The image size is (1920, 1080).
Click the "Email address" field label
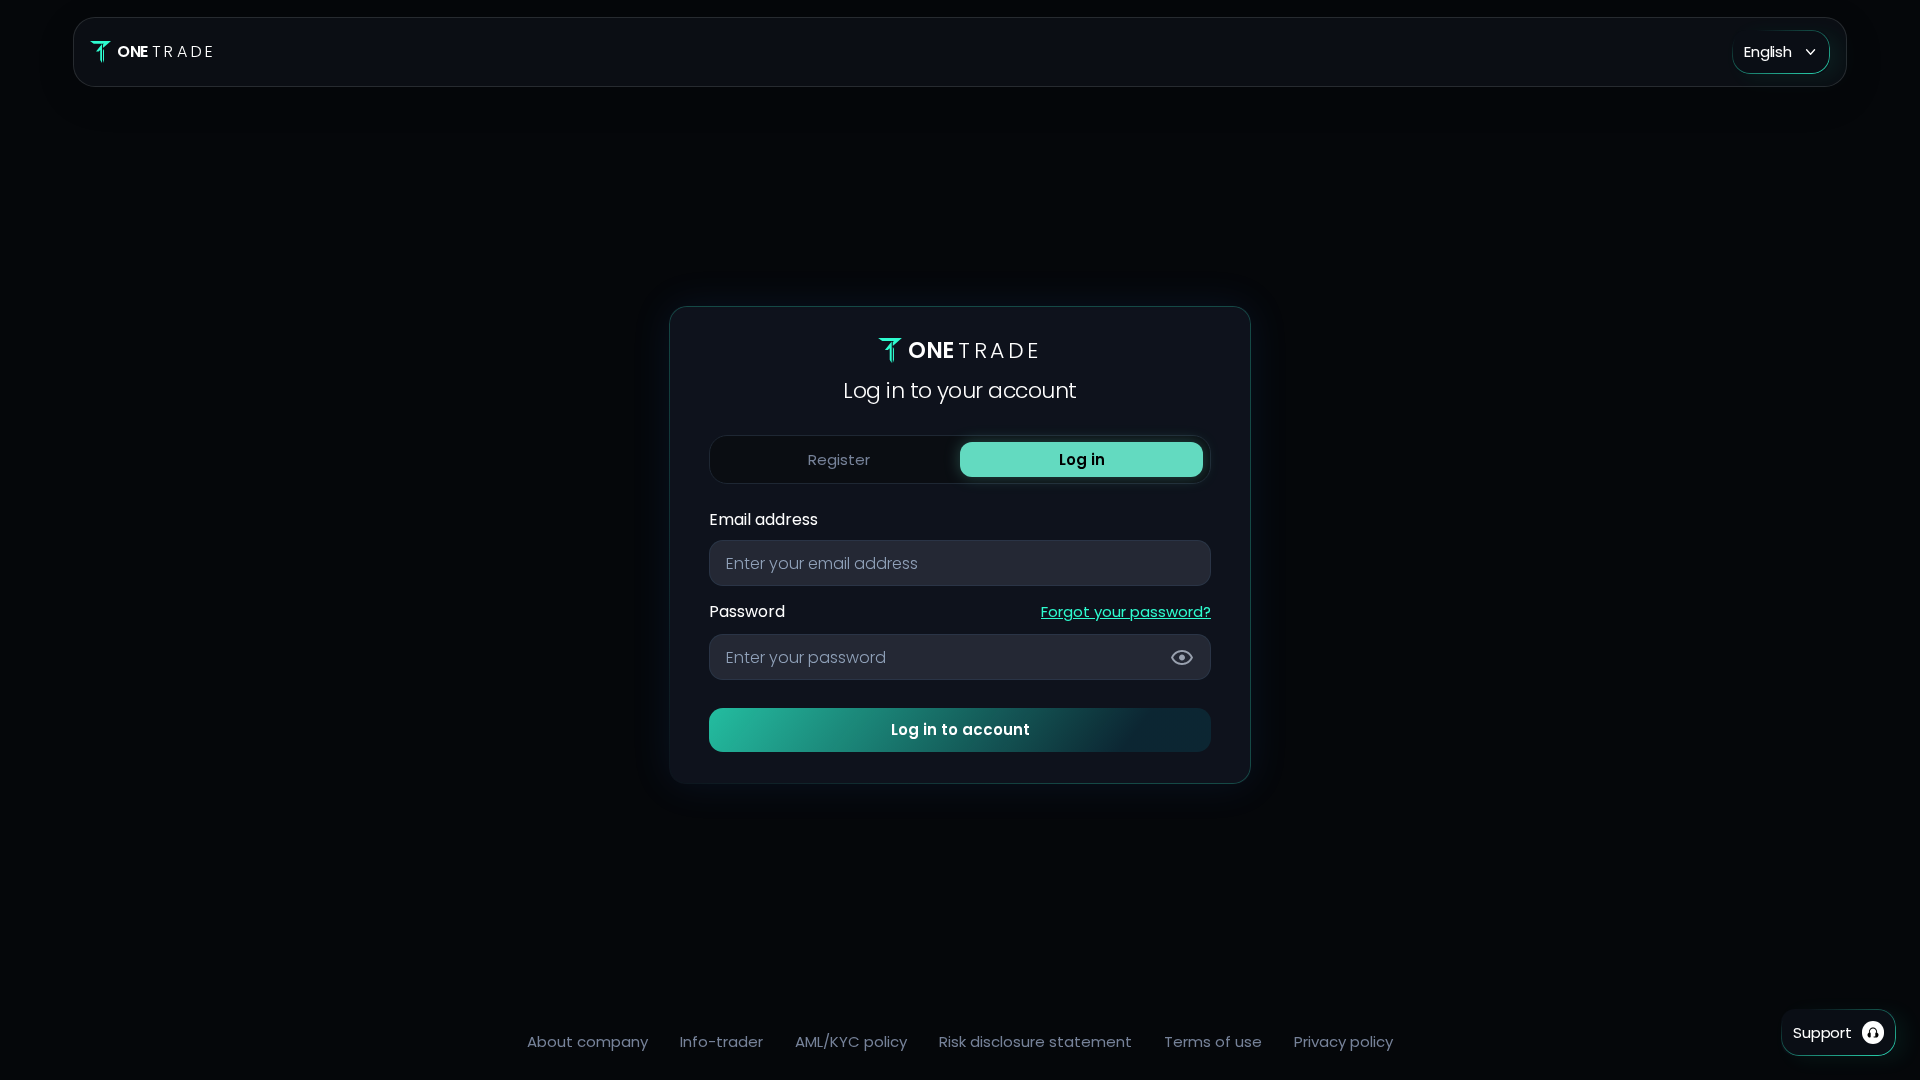[763, 520]
